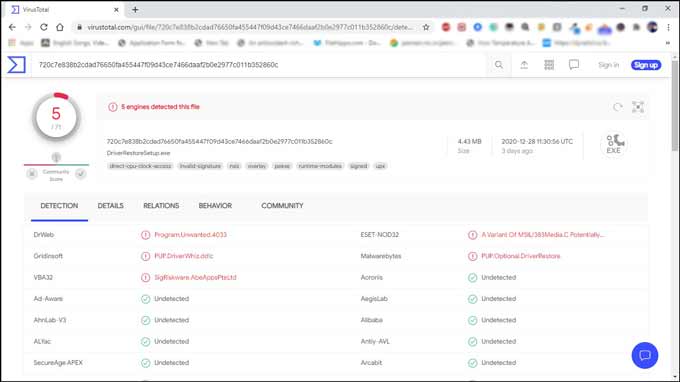The width and height of the screenshot is (680, 382).
Task: Switch to the COMMUNITY tab
Action: click(x=282, y=206)
